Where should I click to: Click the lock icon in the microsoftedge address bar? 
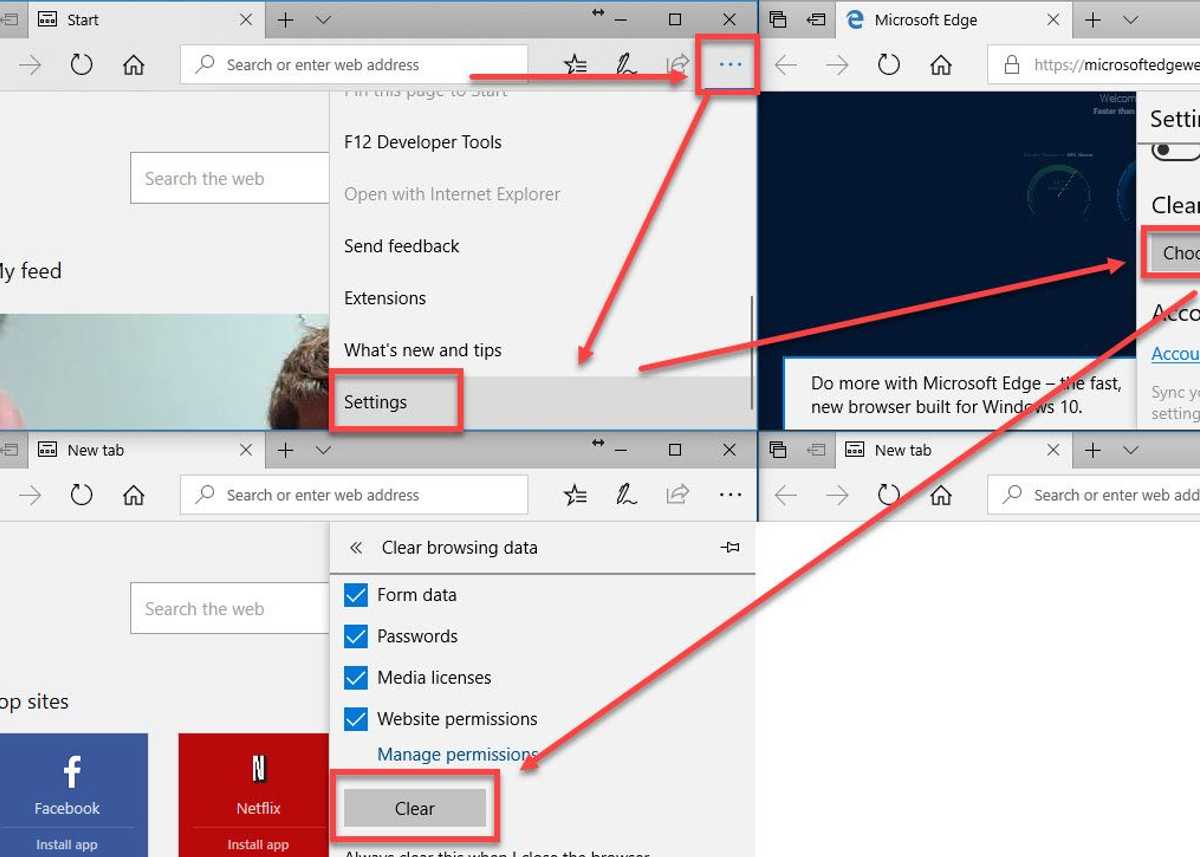pyautogui.click(x=1012, y=65)
